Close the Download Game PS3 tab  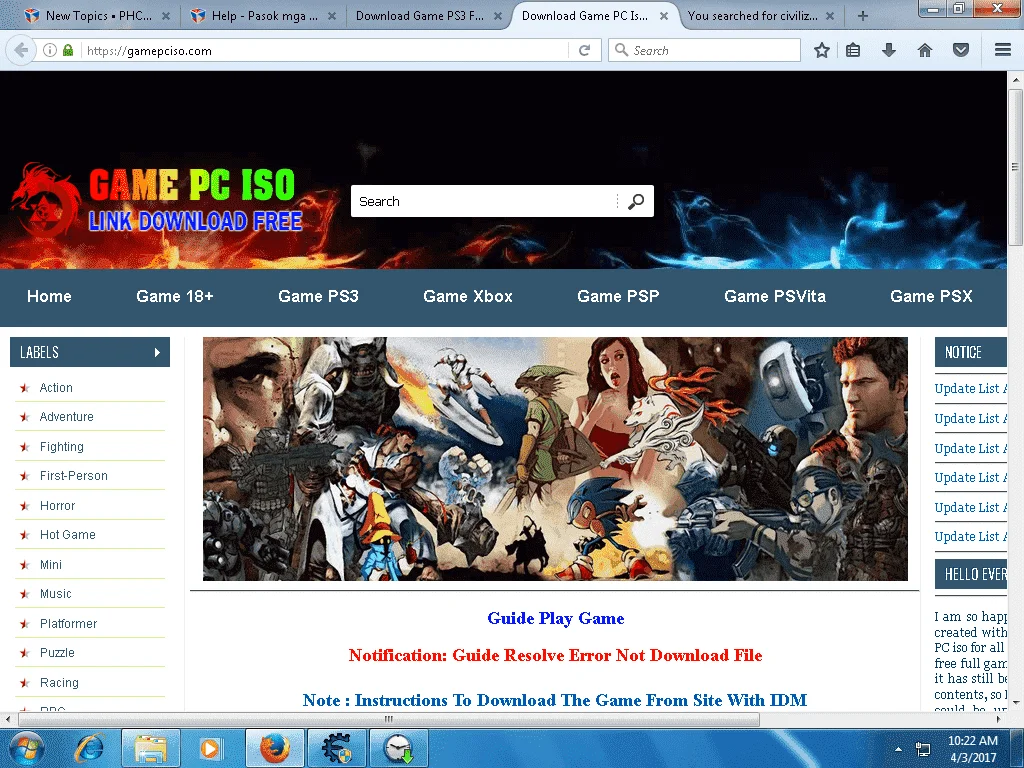tap(498, 16)
